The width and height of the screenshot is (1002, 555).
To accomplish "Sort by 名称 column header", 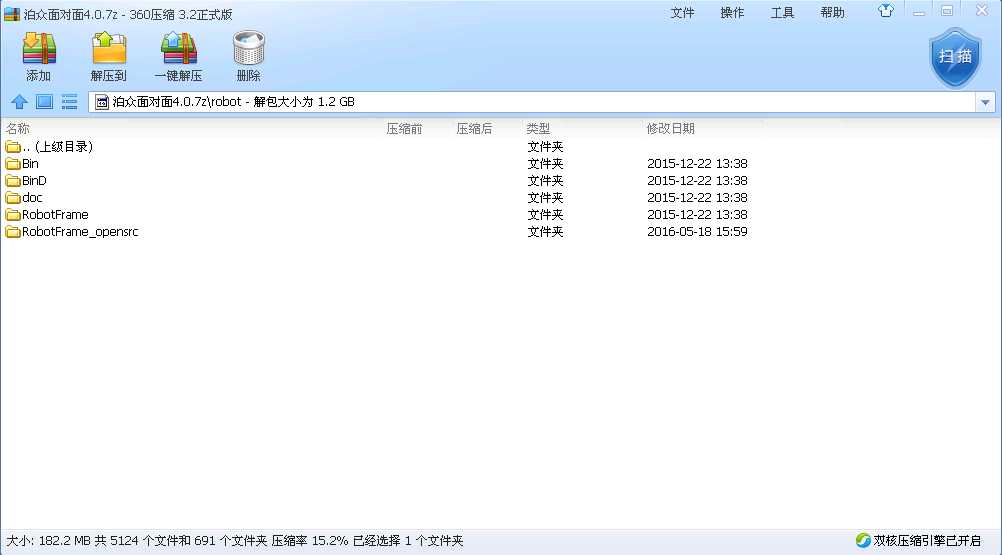I will point(18,128).
